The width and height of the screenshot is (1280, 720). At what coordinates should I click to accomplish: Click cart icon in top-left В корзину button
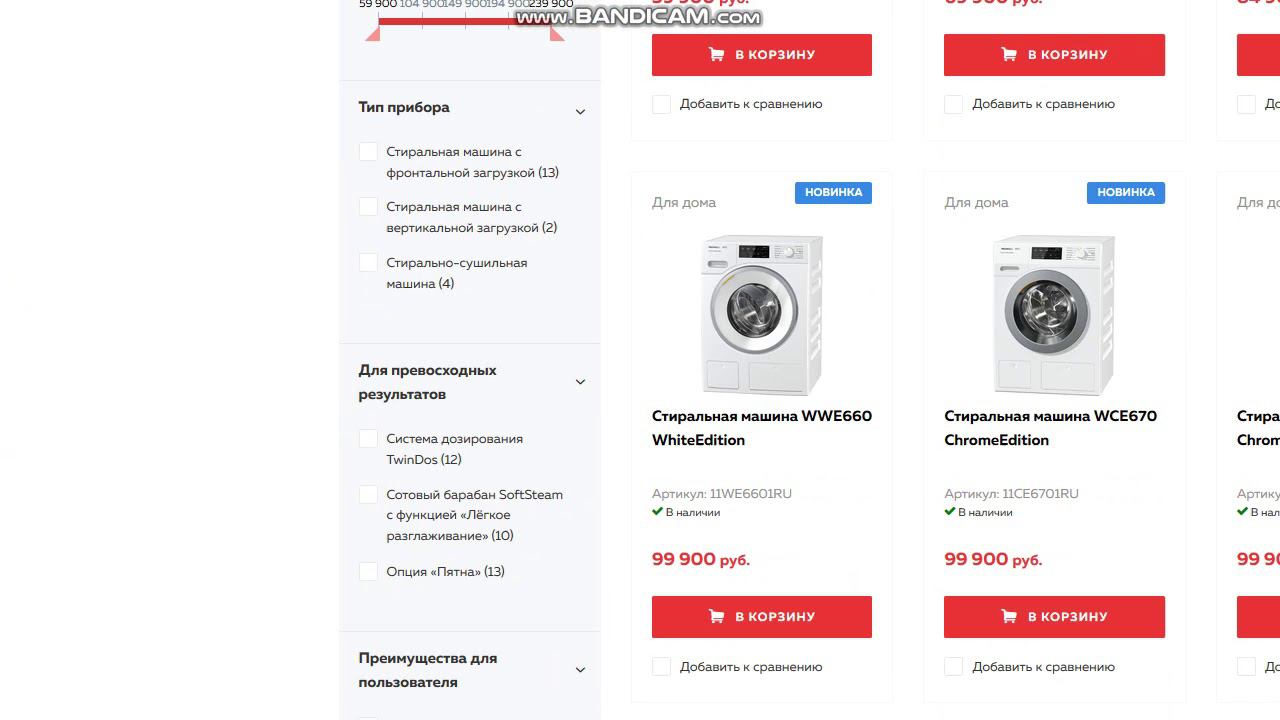(x=716, y=55)
